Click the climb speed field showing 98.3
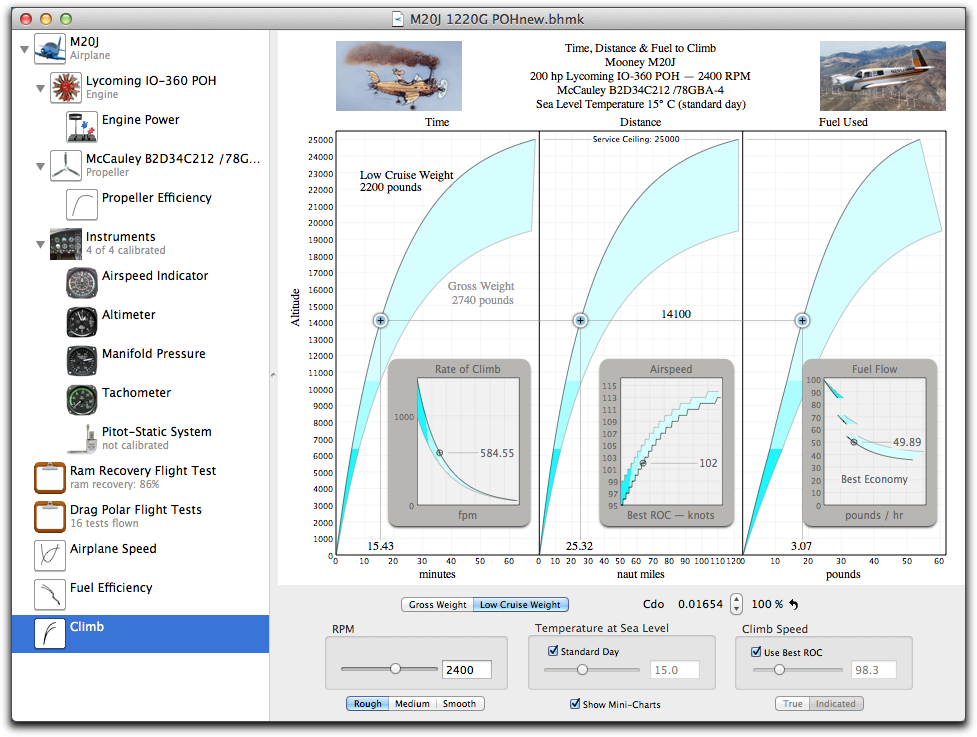The image size is (977, 737). pos(874,670)
